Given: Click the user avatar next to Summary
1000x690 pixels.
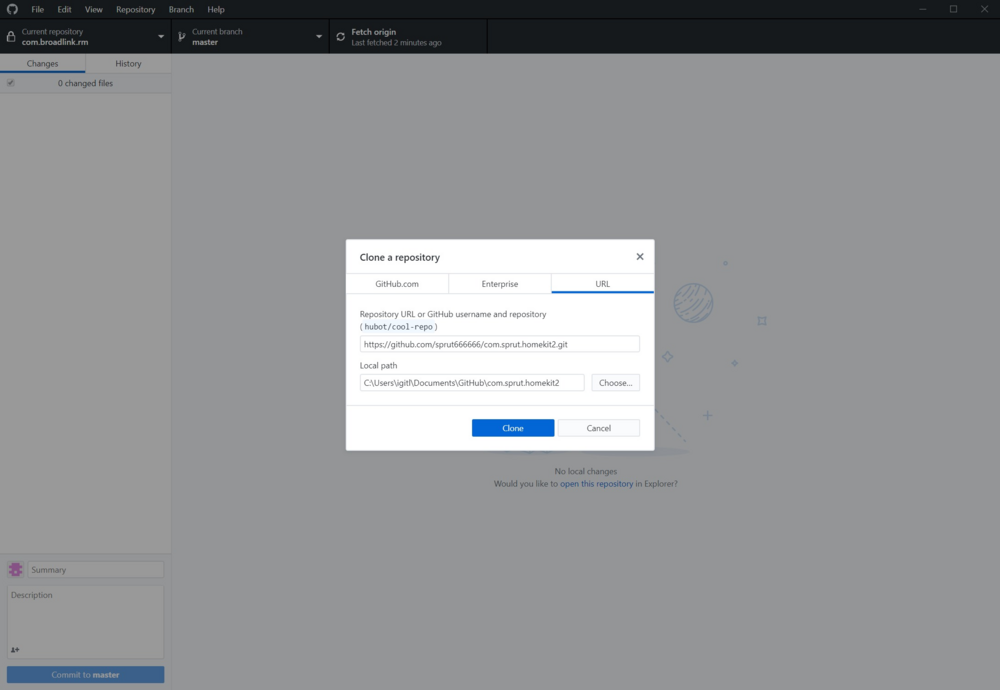Looking at the screenshot, I should [x=15, y=569].
